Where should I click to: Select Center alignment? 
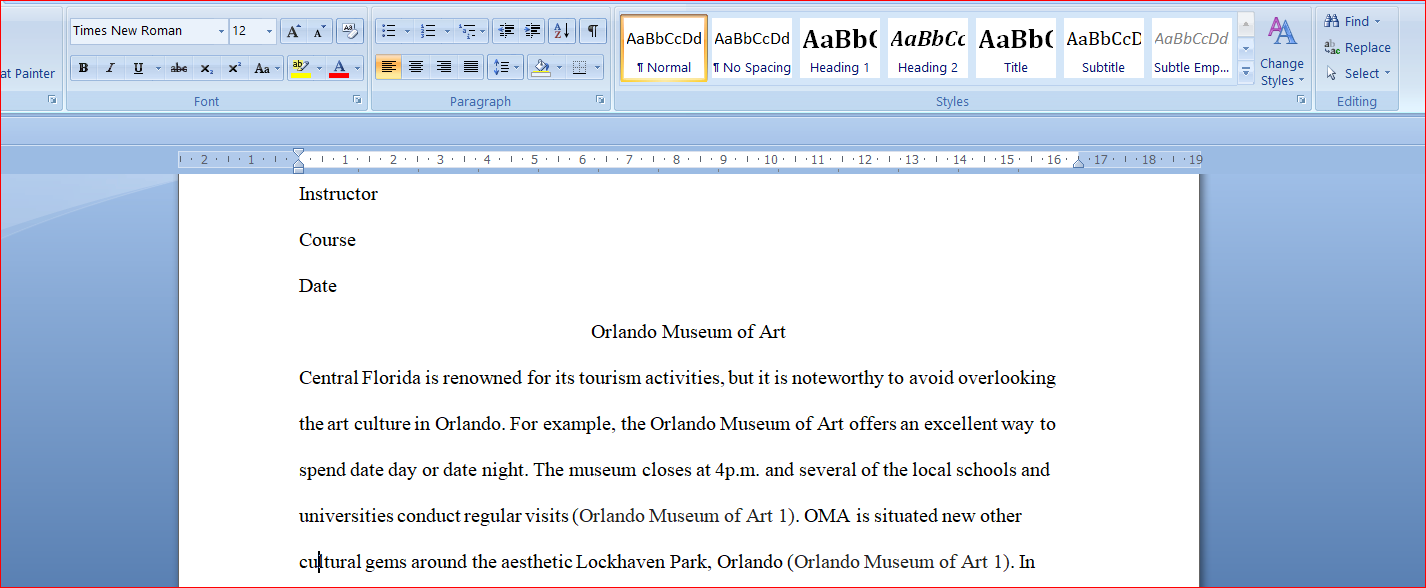tap(416, 68)
